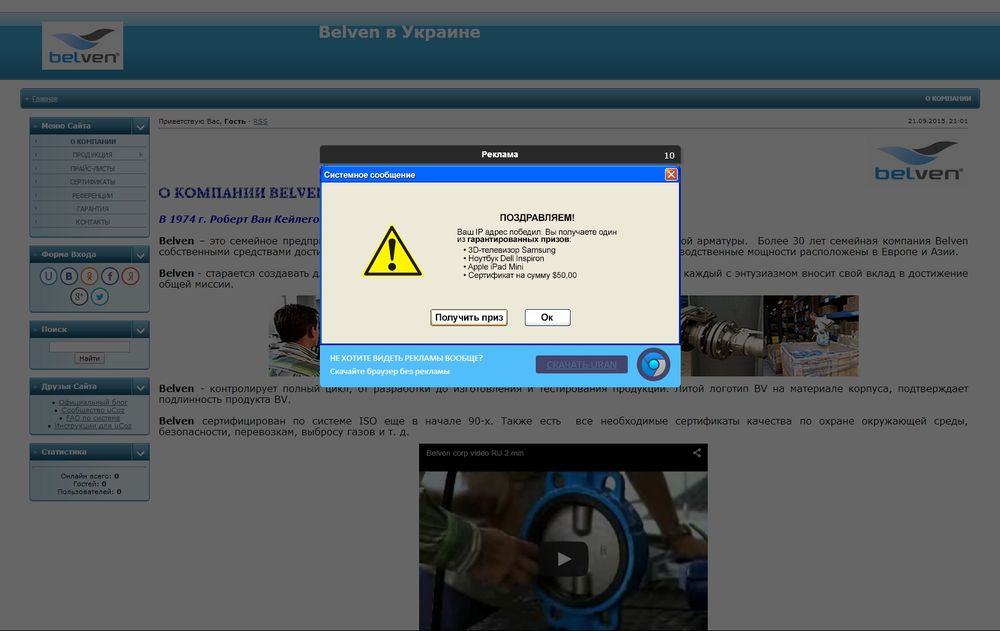Expand the ПРОДУКЦИЯ submenu arrow
Screen dimensions: 1000x631
[140, 154]
